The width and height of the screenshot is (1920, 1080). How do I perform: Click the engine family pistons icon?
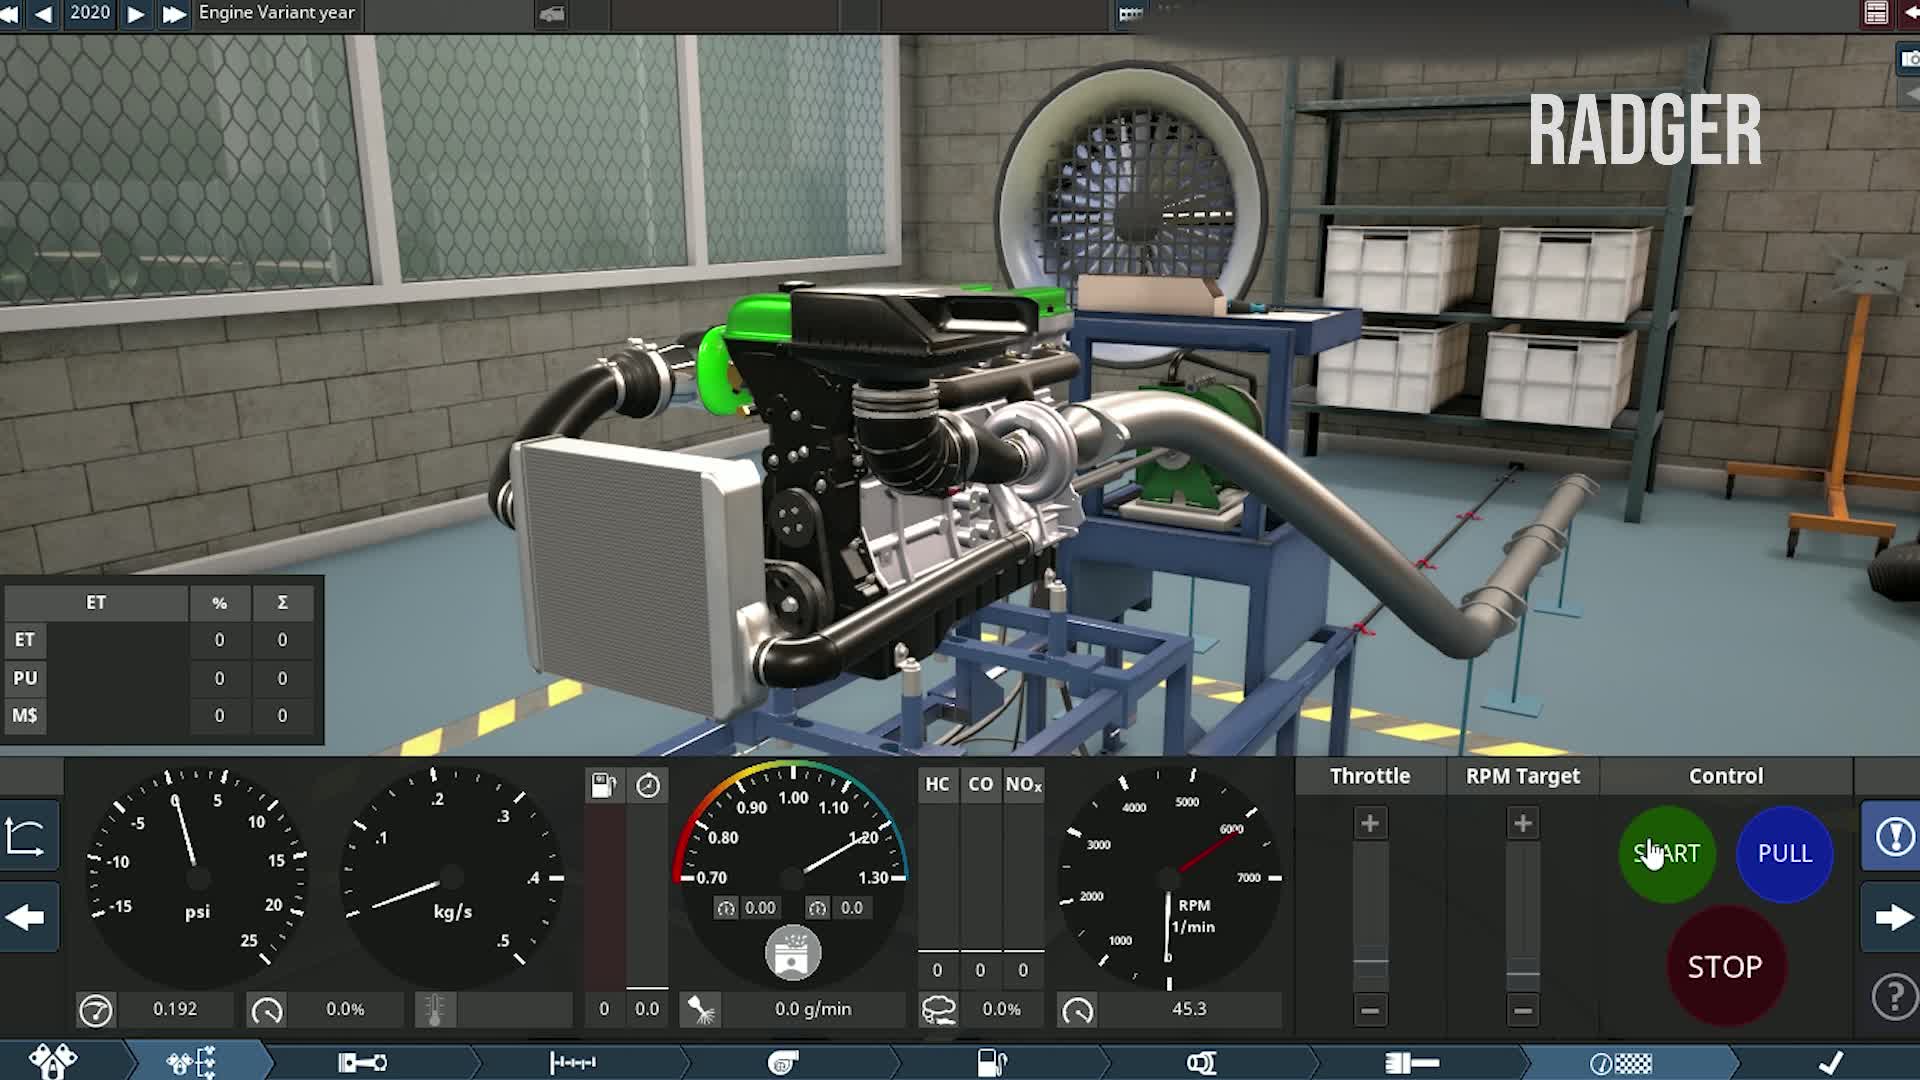tap(52, 1060)
